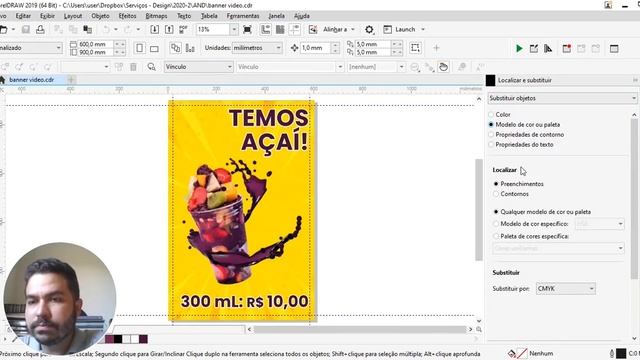The height and width of the screenshot is (360, 640).
Task: Choose Contornos radio button
Action: coord(496,194)
